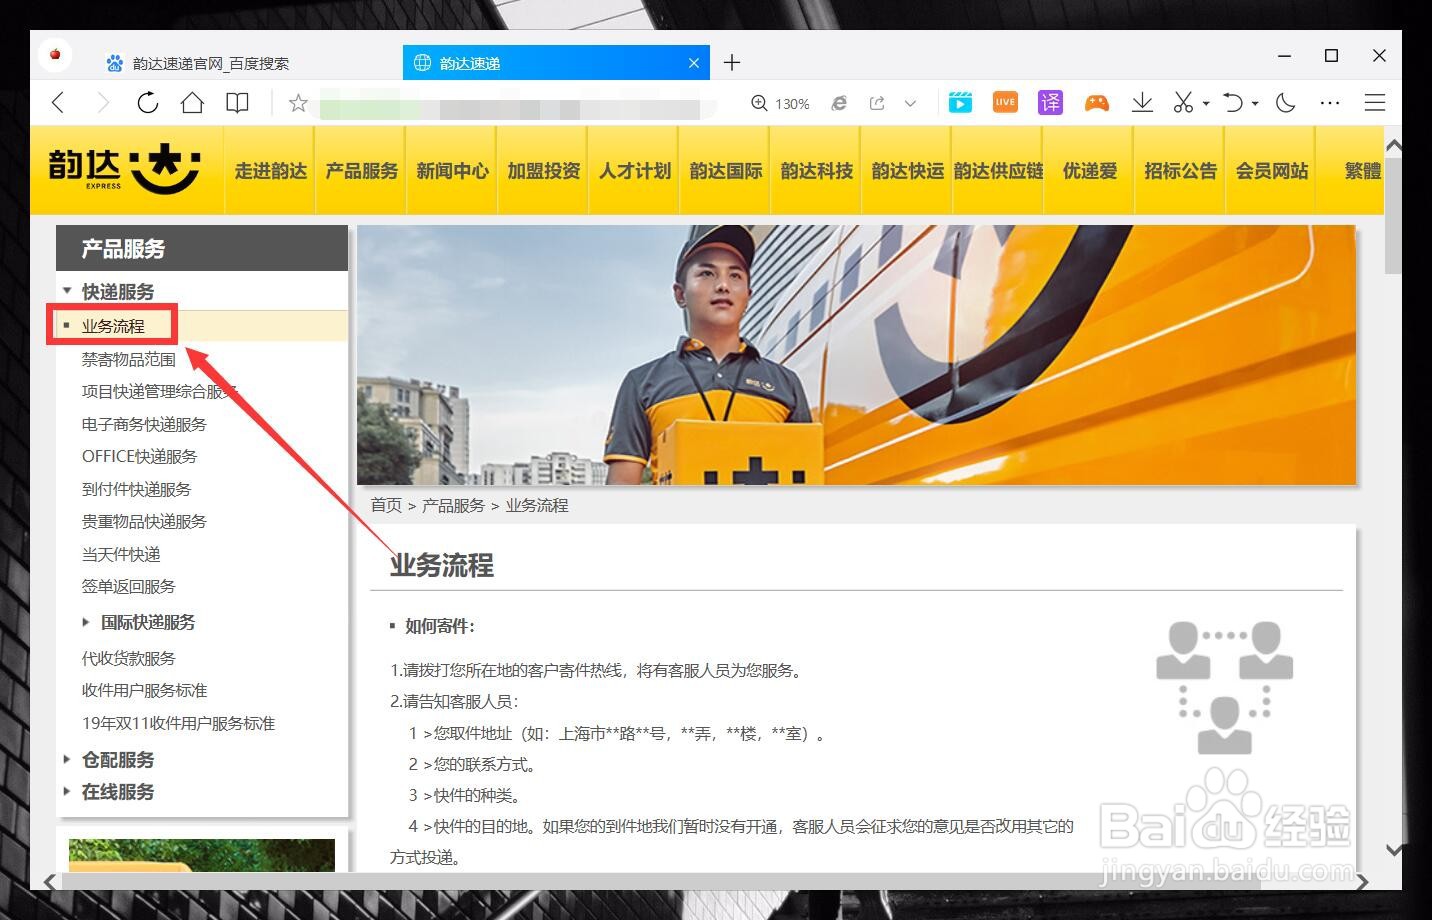Screen dimensions: 1432x920
Task: Open the bookmarks book icon
Action: tap(237, 103)
